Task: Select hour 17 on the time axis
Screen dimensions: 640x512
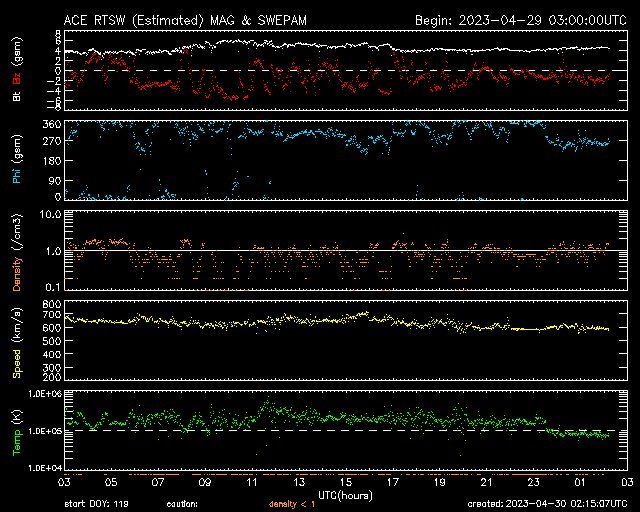Action: click(393, 482)
